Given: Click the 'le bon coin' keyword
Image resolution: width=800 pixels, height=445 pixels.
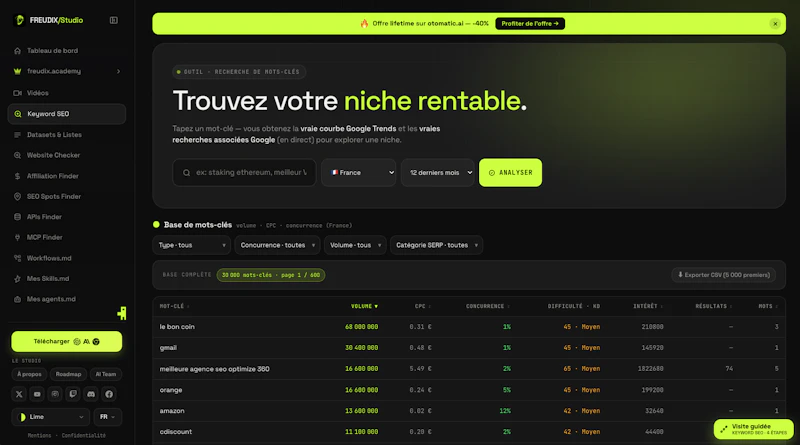Looking at the screenshot, I should coord(177,327).
